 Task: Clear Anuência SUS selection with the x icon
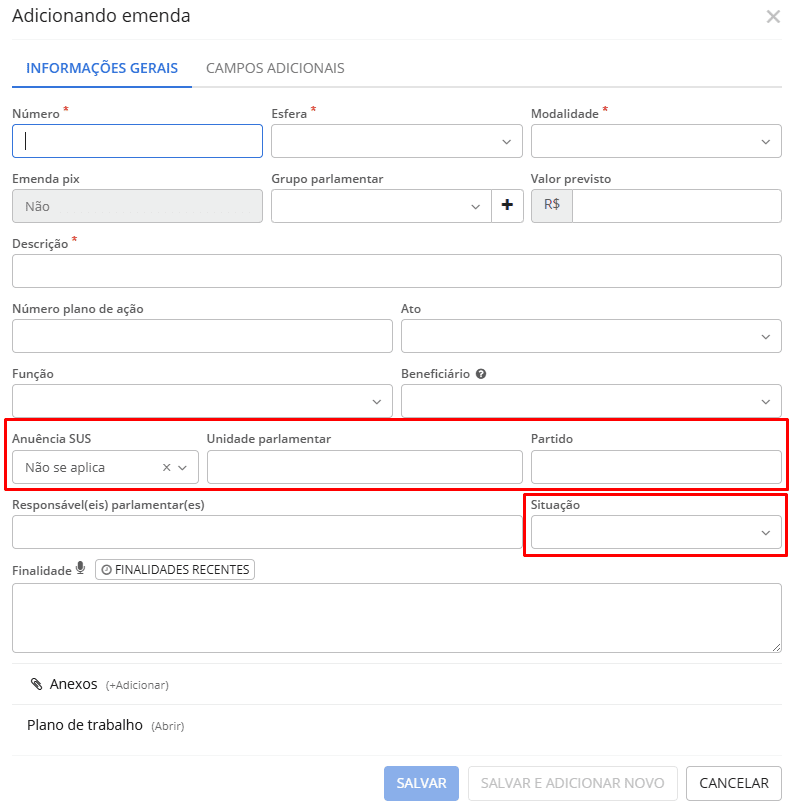tap(167, 467)
